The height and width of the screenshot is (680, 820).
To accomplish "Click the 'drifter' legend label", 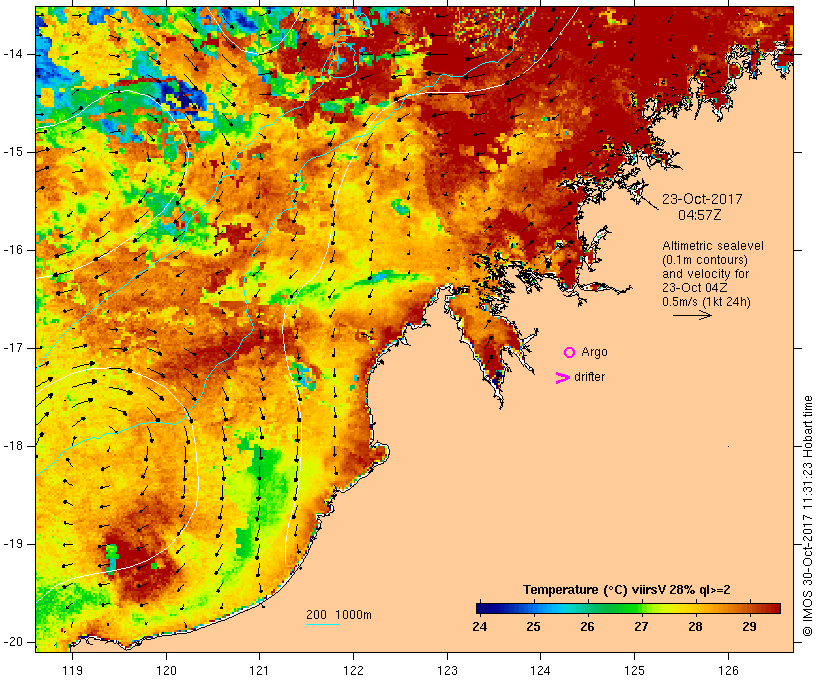I will pos(589,377).
